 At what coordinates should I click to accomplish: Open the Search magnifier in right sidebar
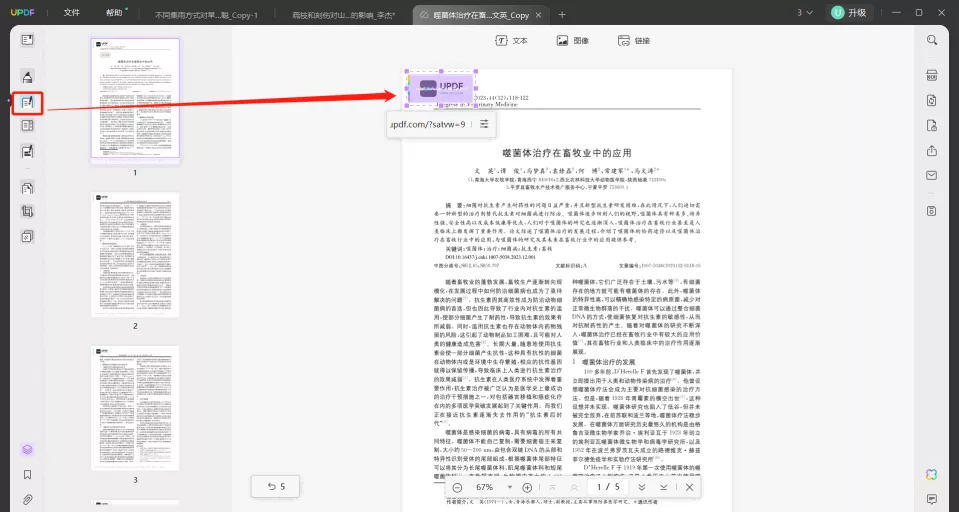click(931, 40)
